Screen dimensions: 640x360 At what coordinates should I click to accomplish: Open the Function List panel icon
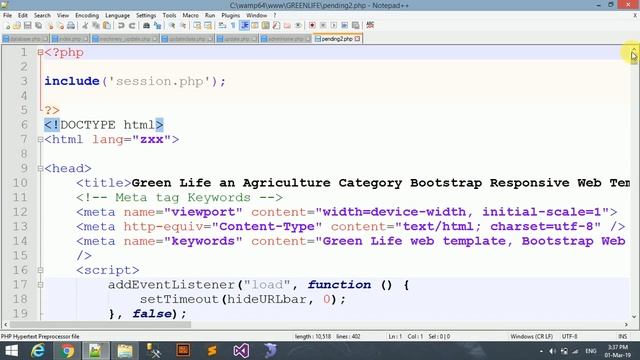[x=276, y=25]
